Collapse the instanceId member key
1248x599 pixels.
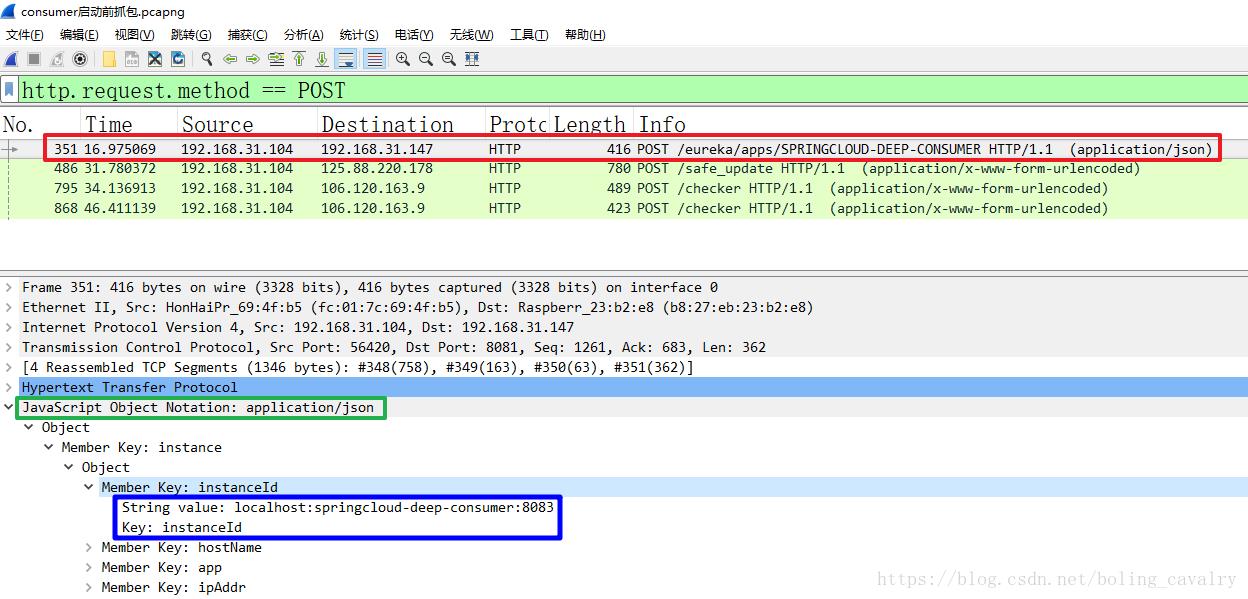click(x=89, y=487)
